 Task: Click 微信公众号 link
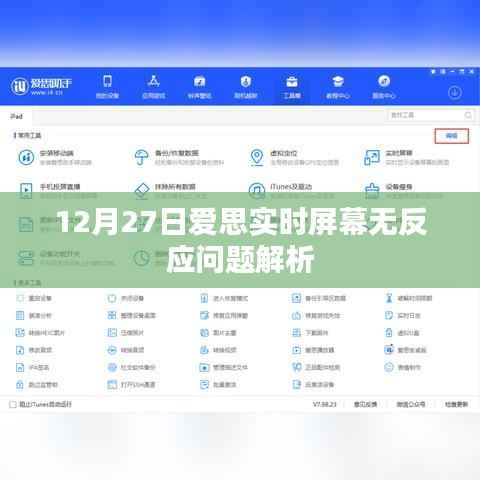coord(411,404)
